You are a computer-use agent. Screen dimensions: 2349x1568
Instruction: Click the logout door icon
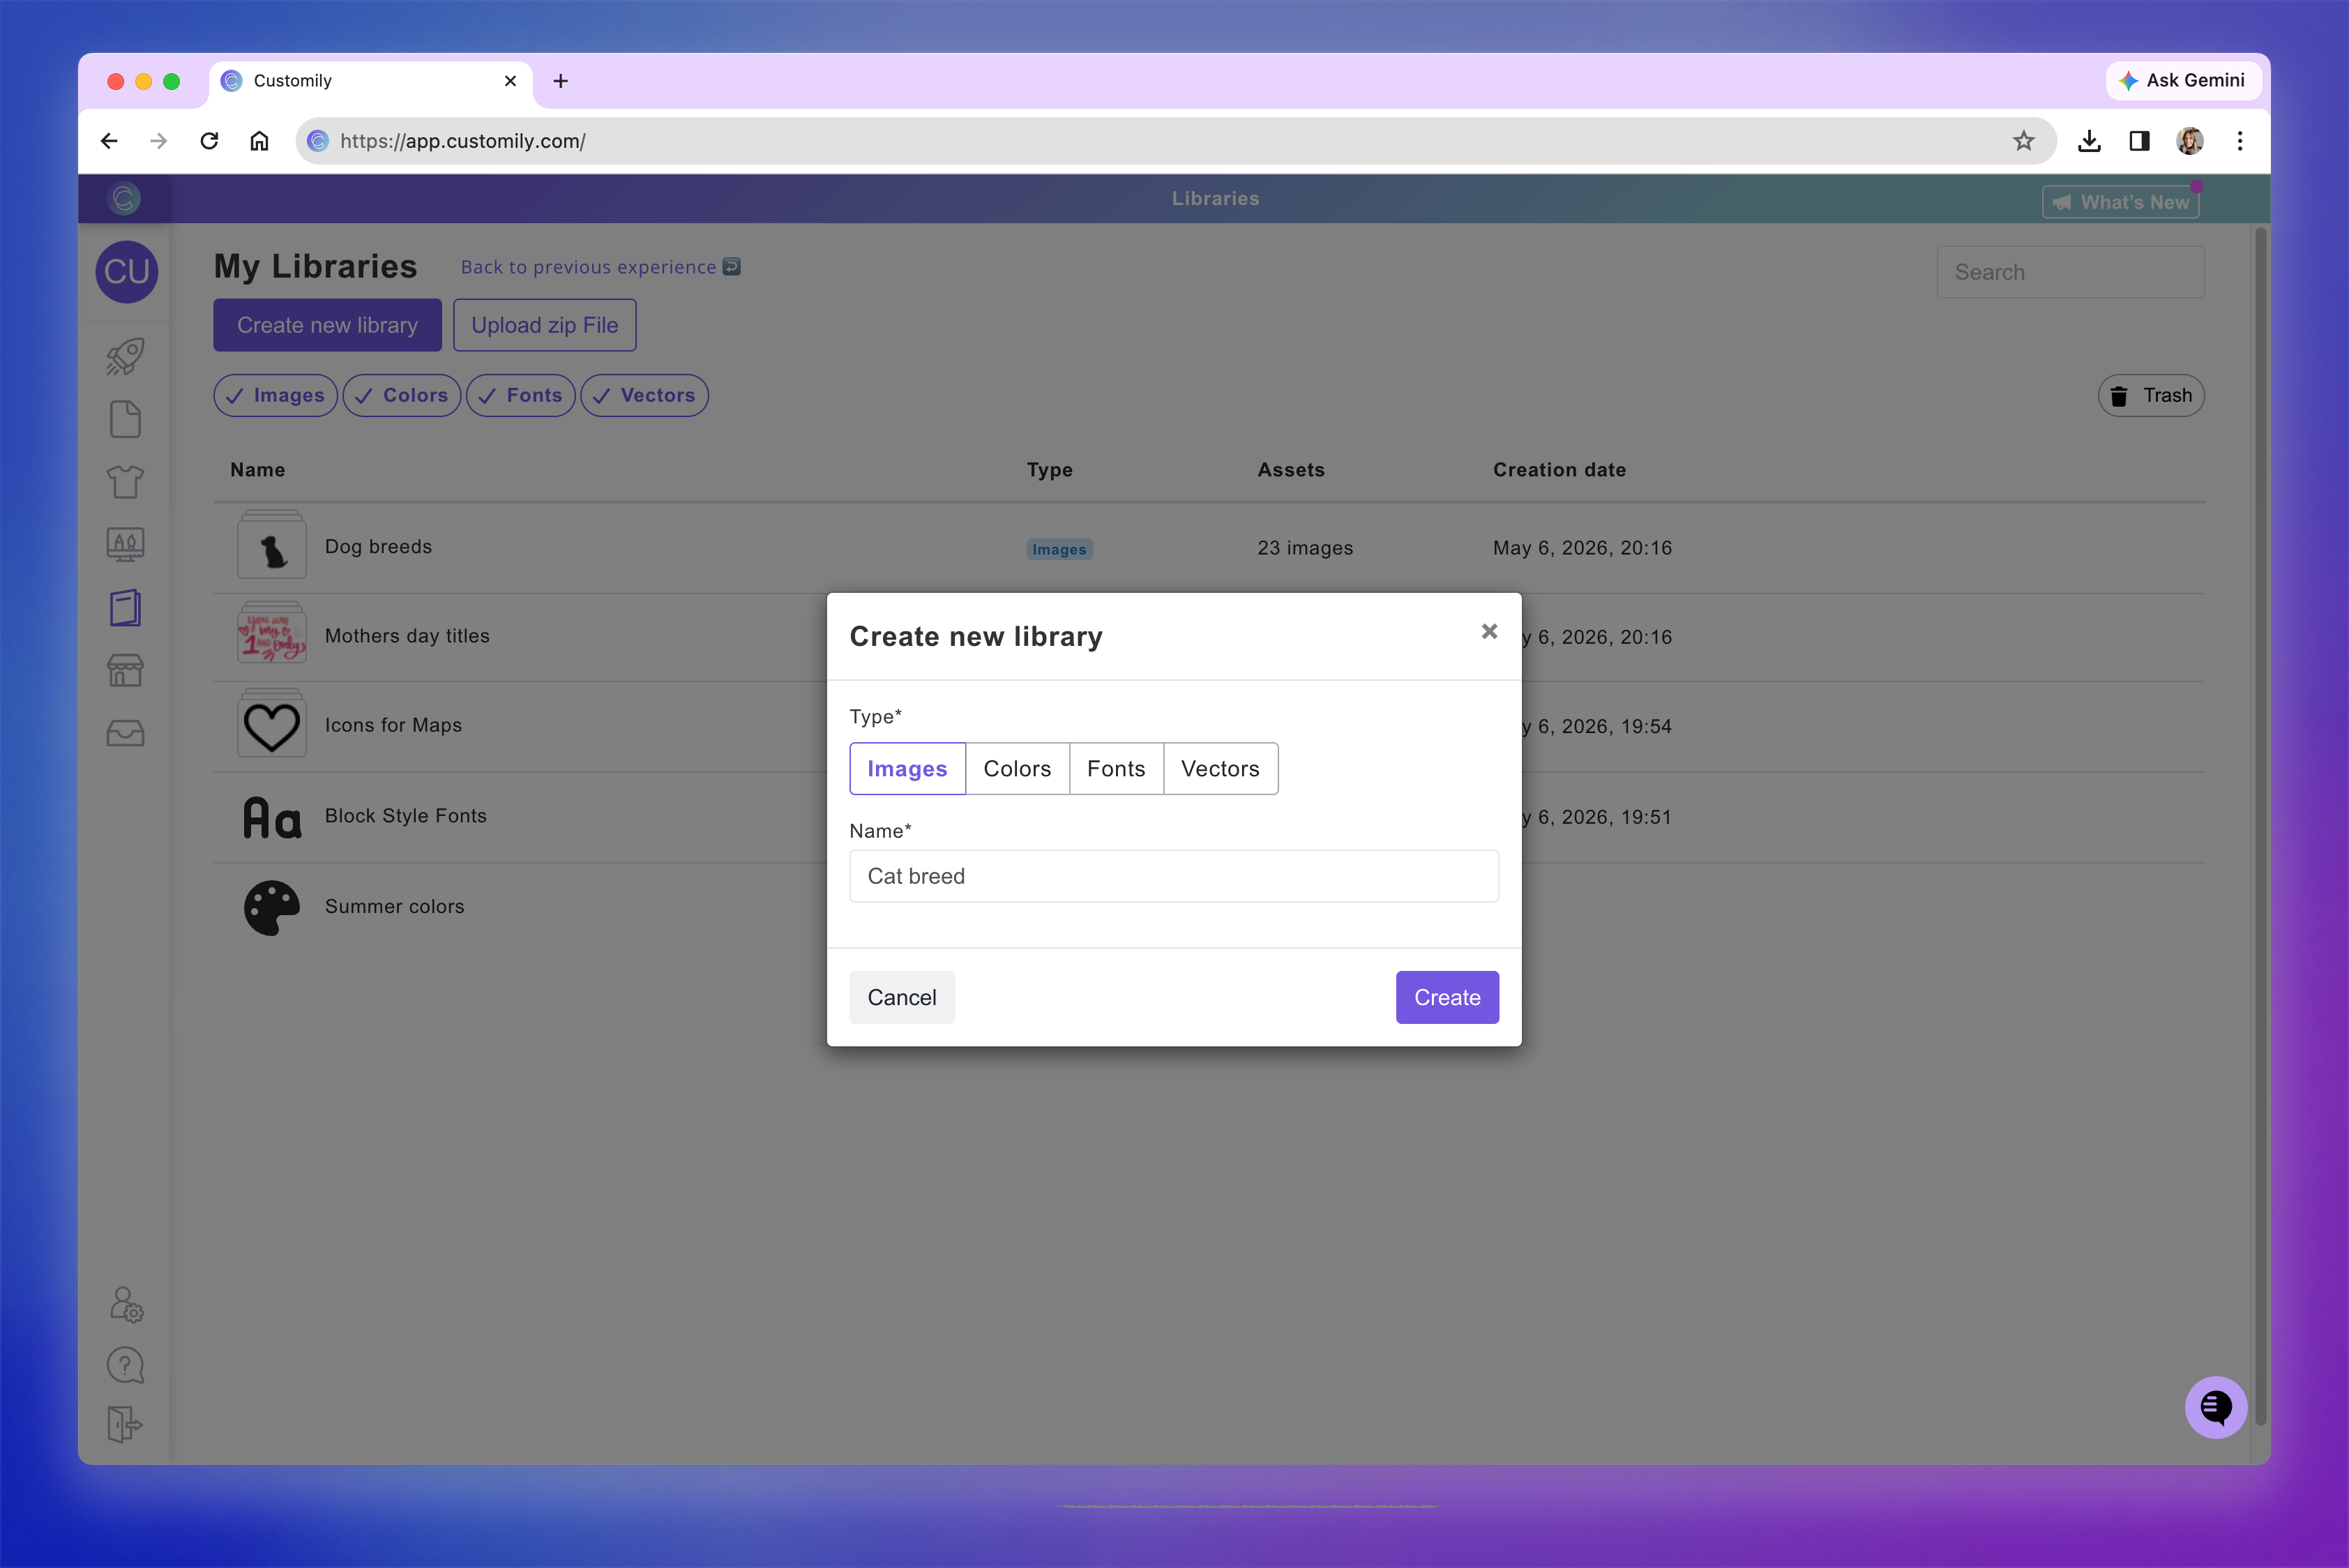[x=125, y=1424]
